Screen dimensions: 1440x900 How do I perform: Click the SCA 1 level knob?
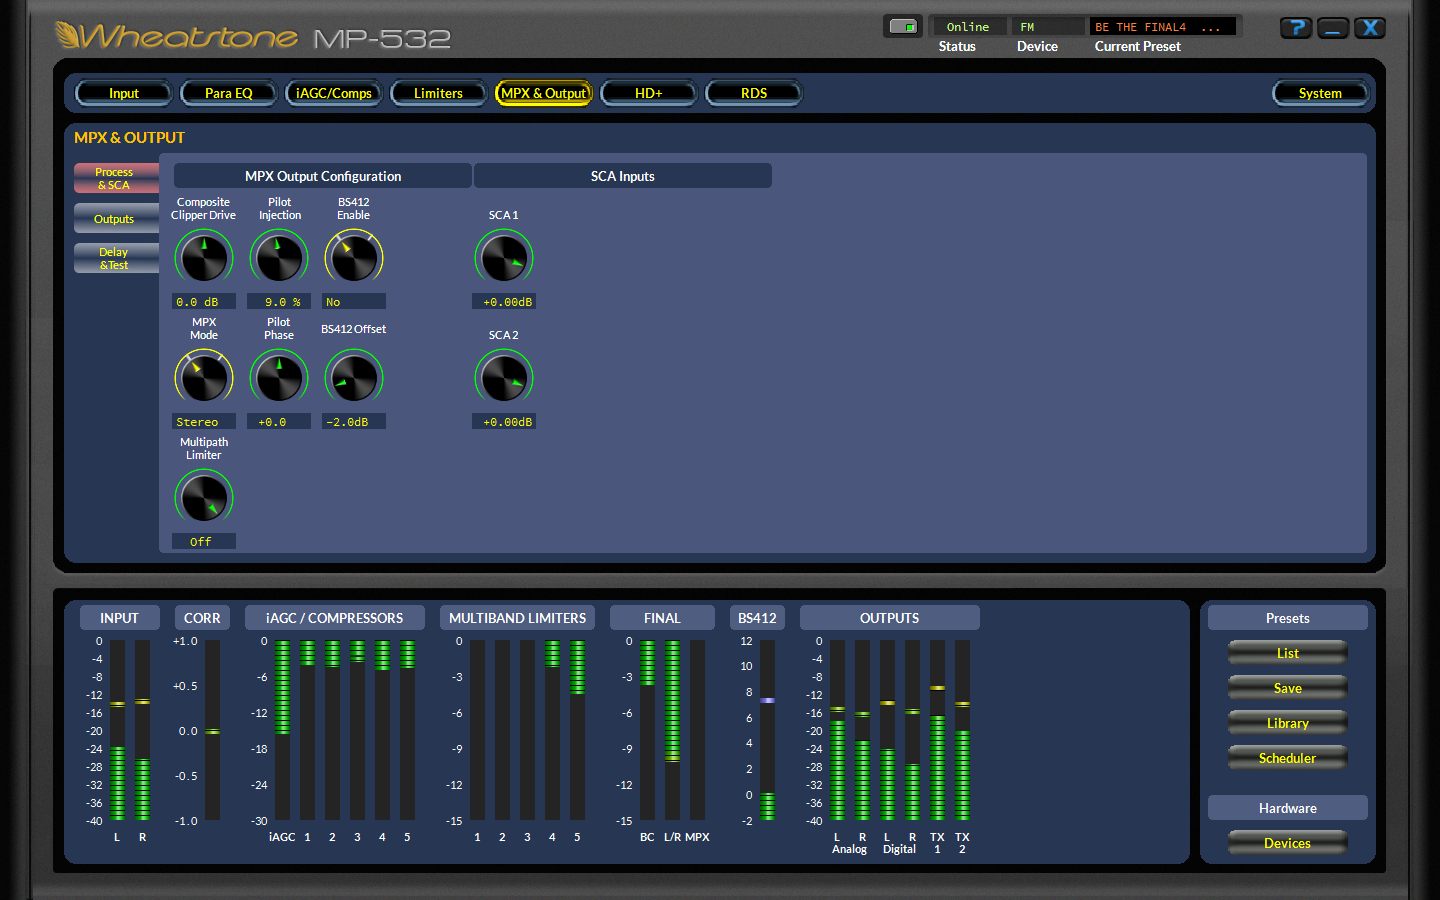[504, 257]
